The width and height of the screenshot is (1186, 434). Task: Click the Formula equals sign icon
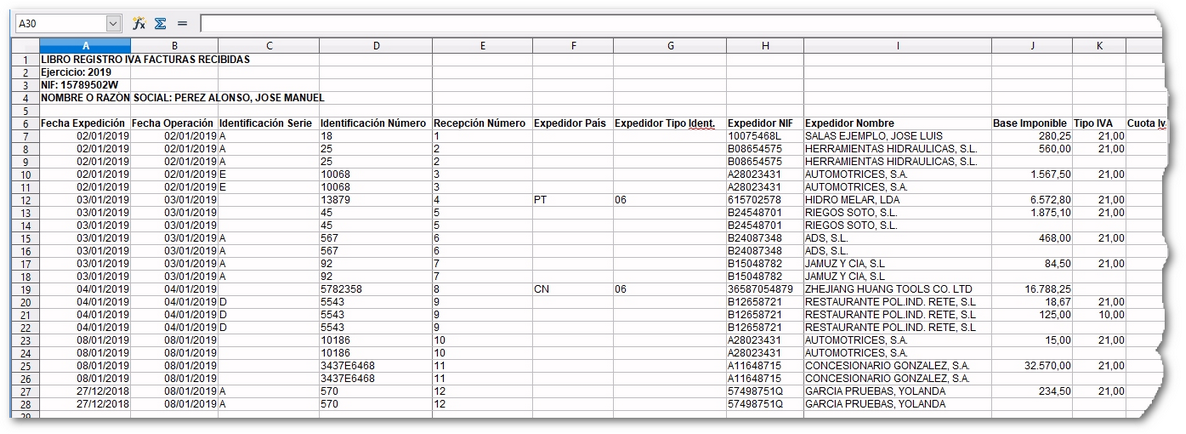(182, 23)
